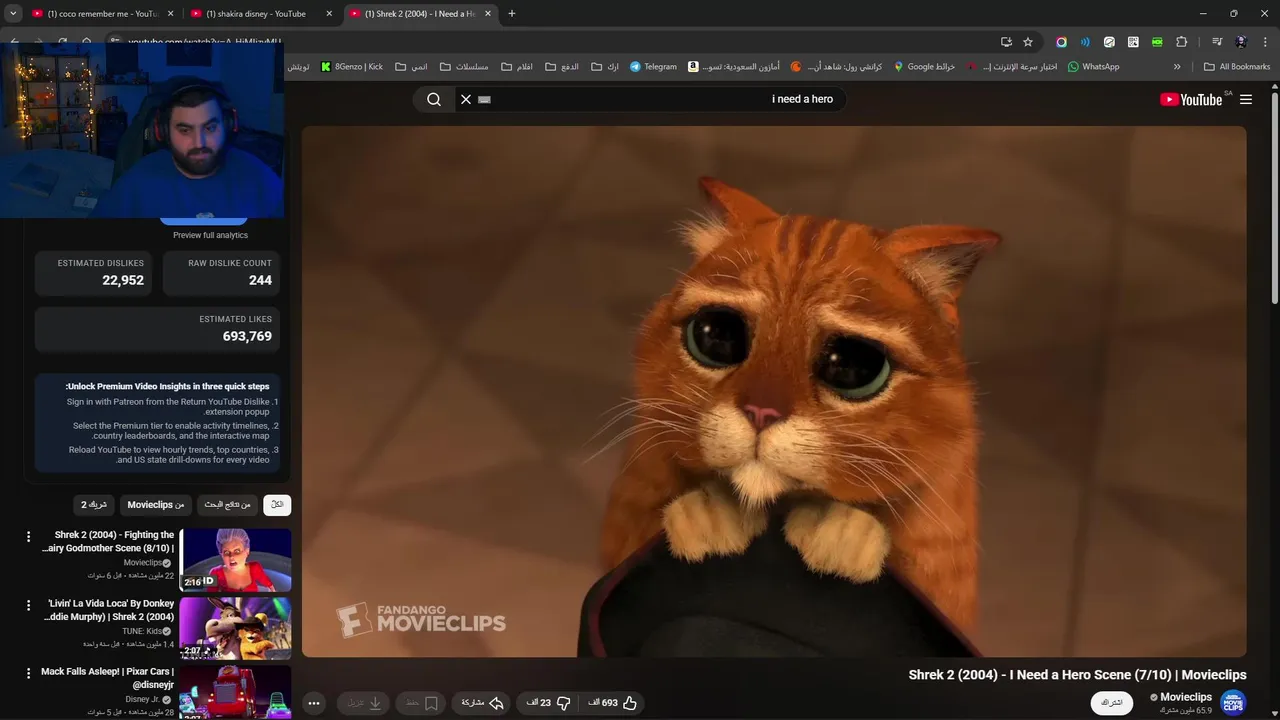1280x720 pixels.
Task: Click the keyboard icon in search box
Action: coord(485,99)
